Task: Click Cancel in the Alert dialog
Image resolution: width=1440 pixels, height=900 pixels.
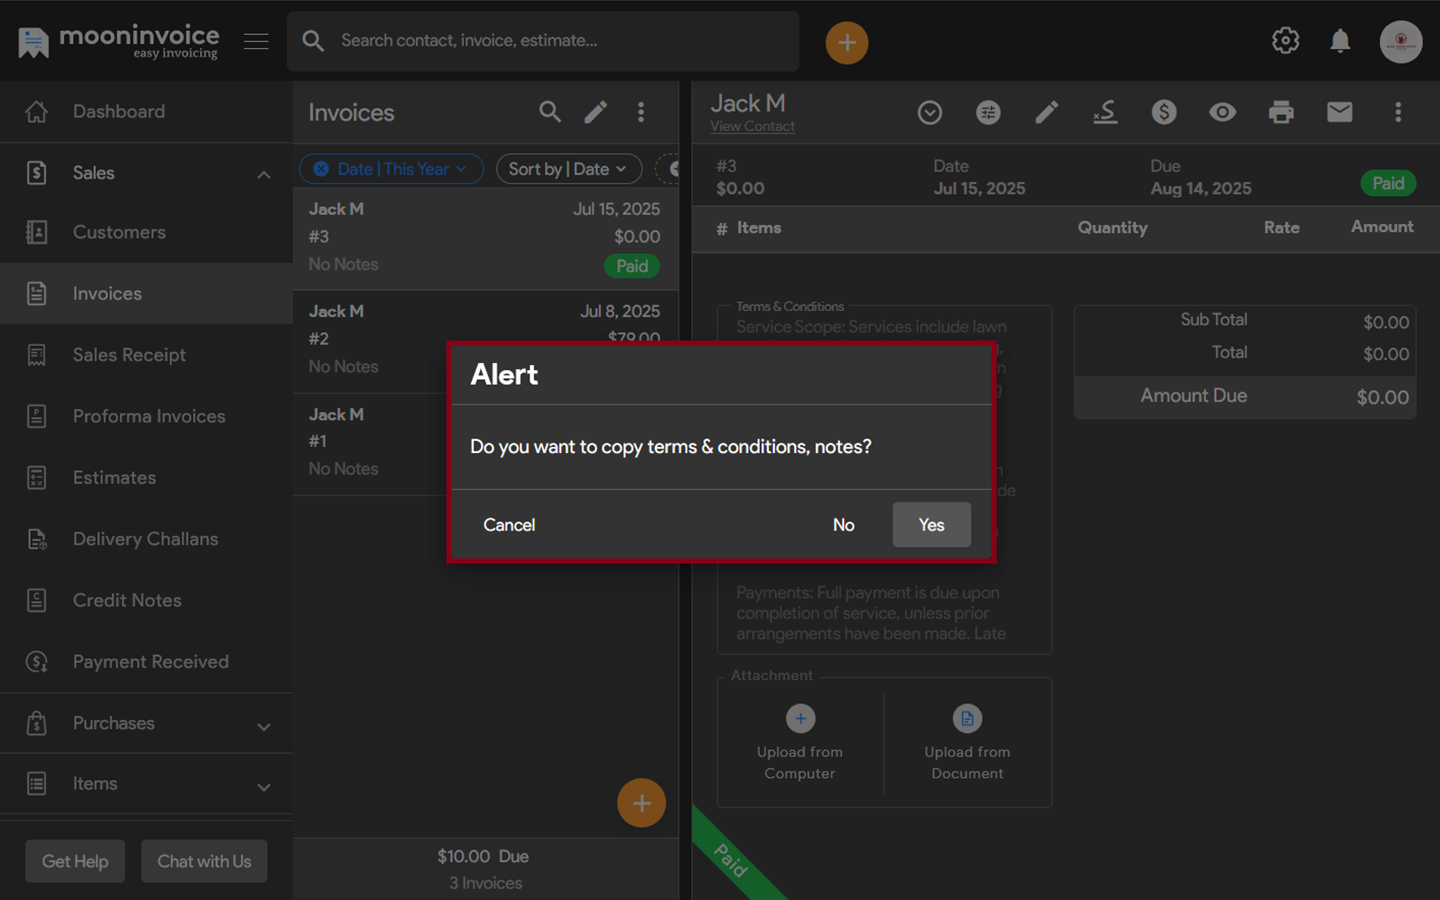Action: tap(509, 525)
